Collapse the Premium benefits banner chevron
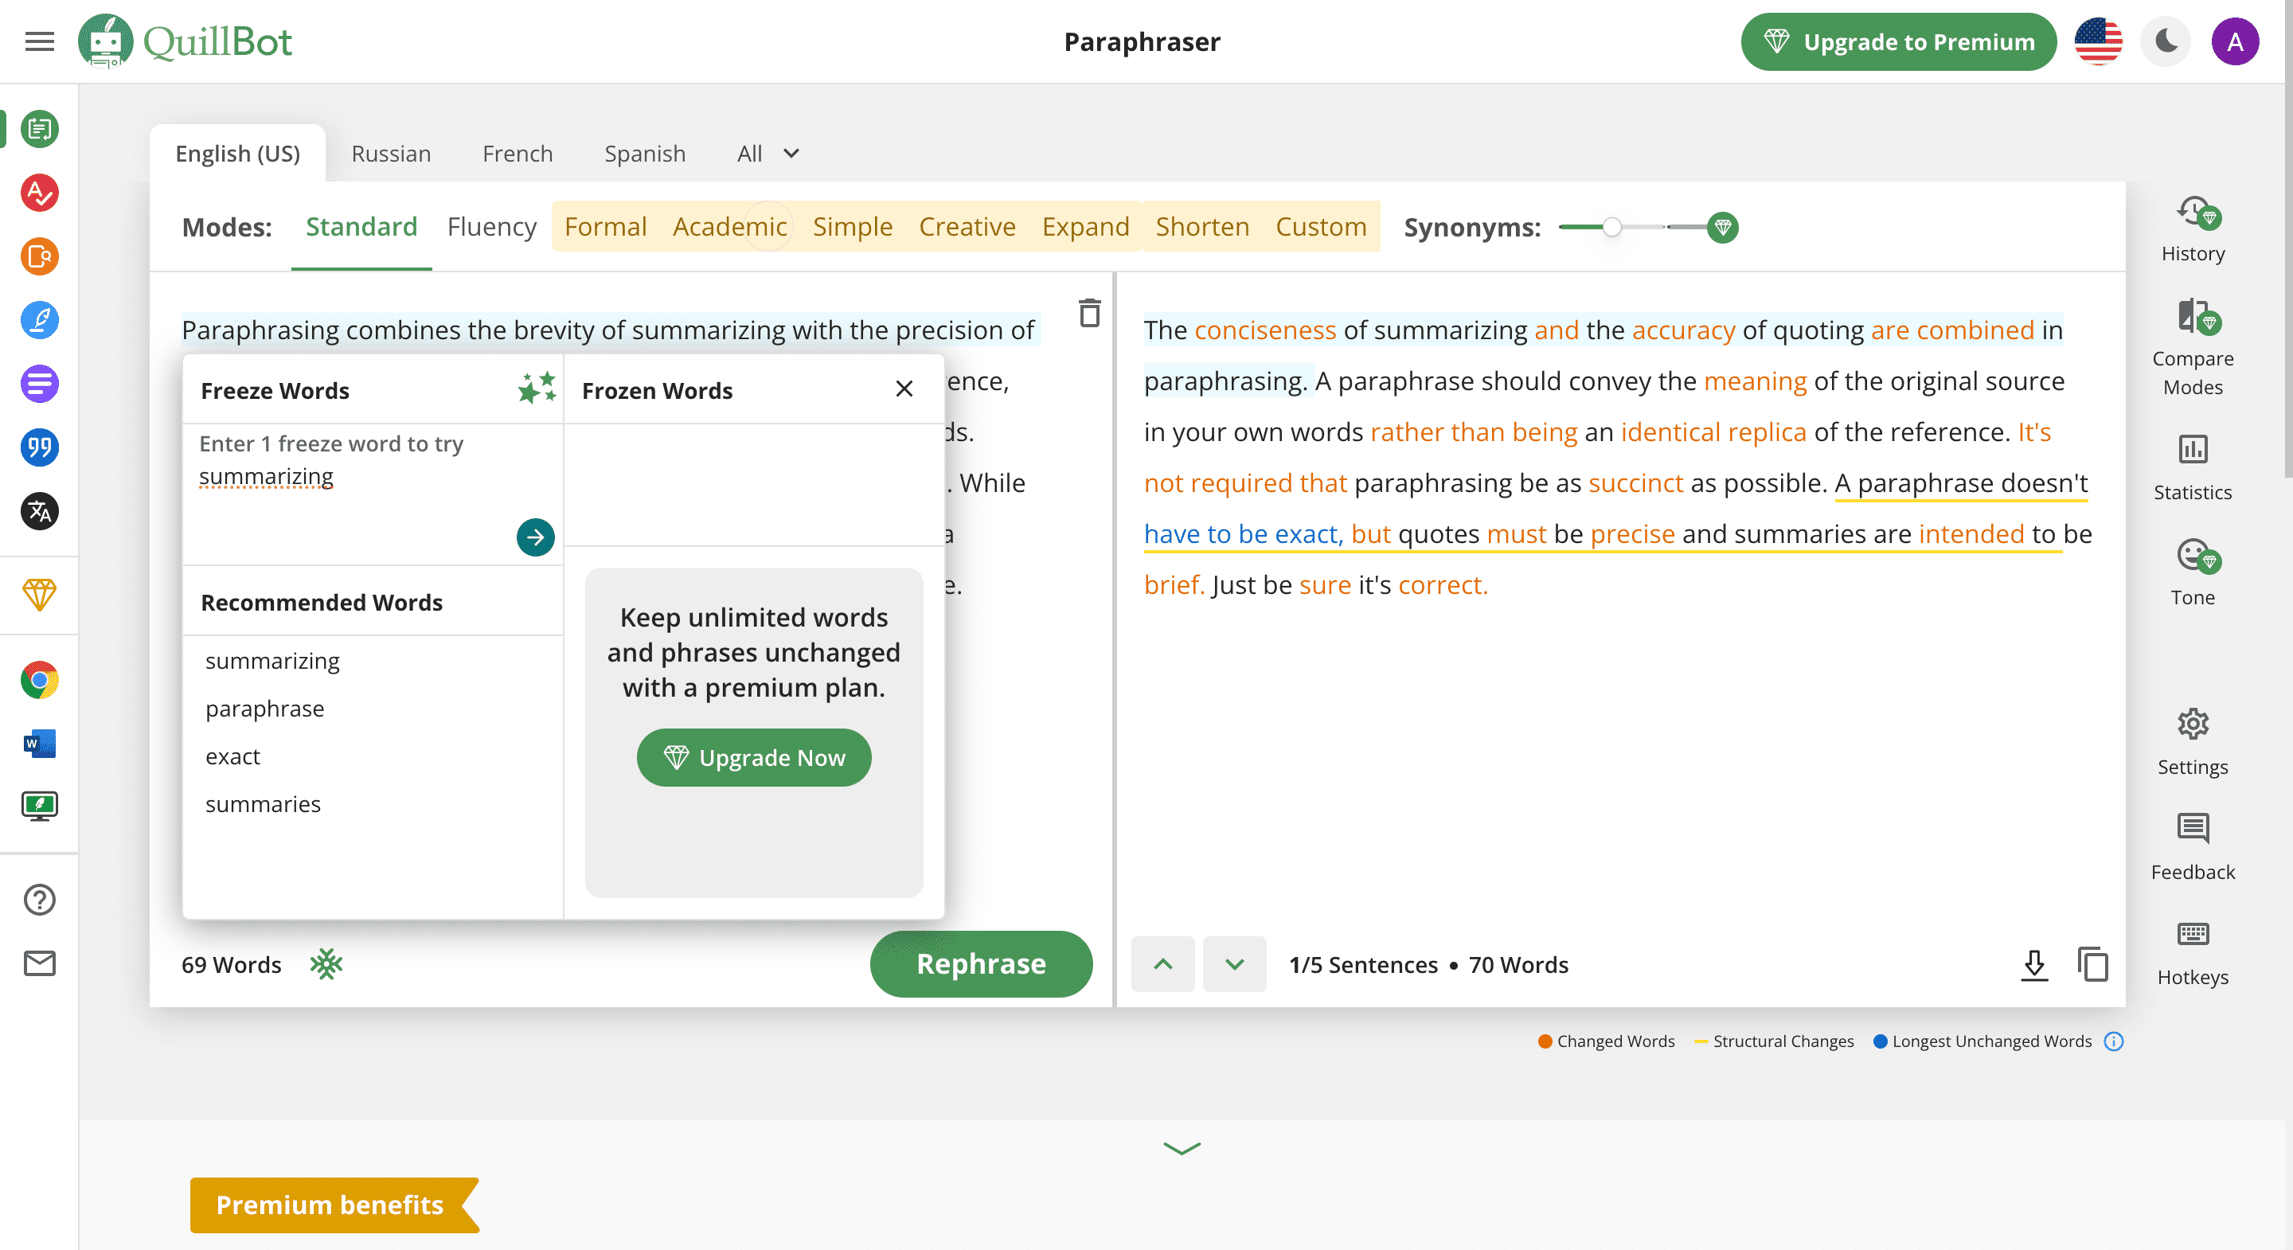The height and width of the screenshot is (1250, 2293). [x=1180, y=1148]
